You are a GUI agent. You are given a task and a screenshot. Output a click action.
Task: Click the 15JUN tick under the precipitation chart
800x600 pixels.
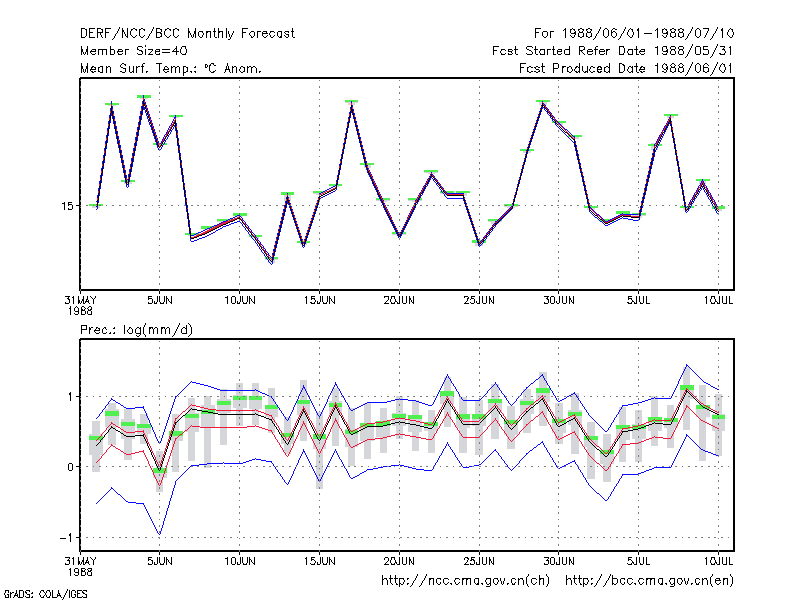click(319, 561)
